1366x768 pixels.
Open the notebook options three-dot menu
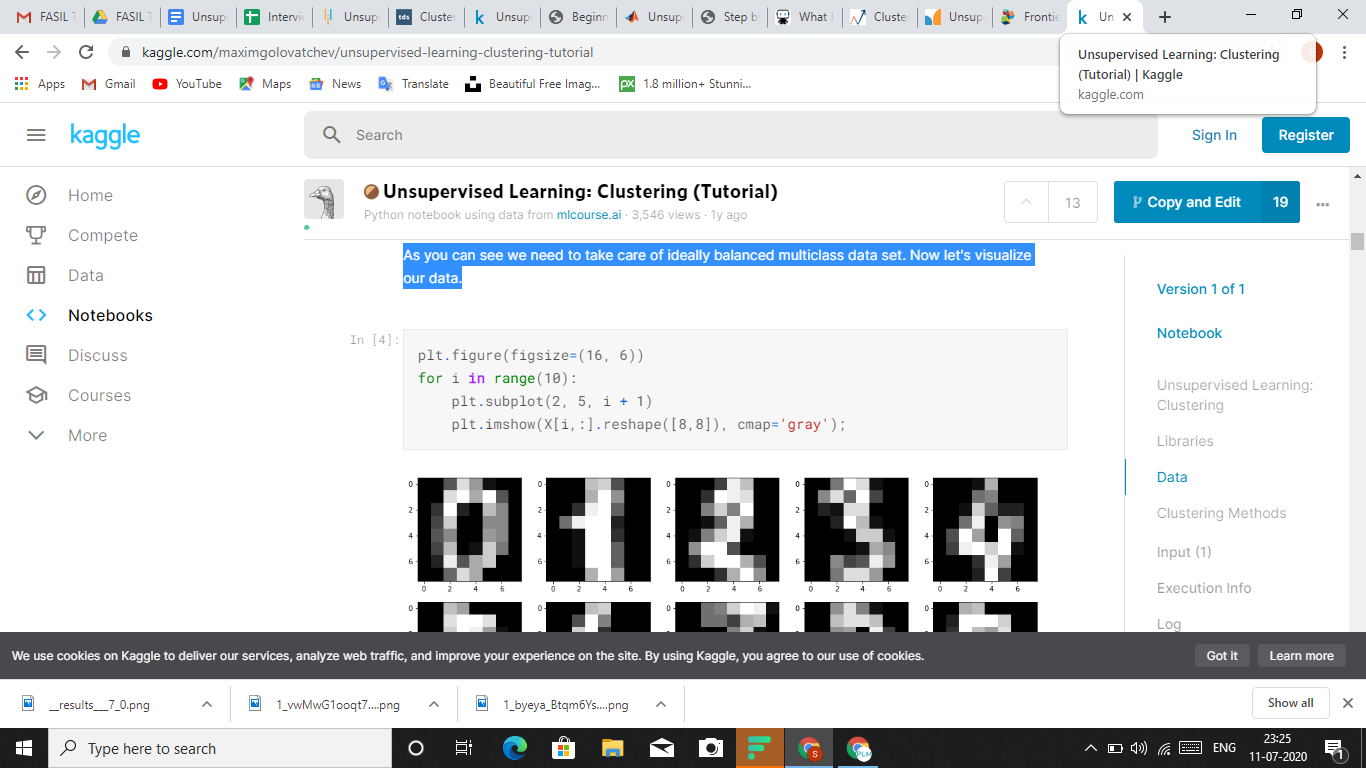pos(1323,203)
